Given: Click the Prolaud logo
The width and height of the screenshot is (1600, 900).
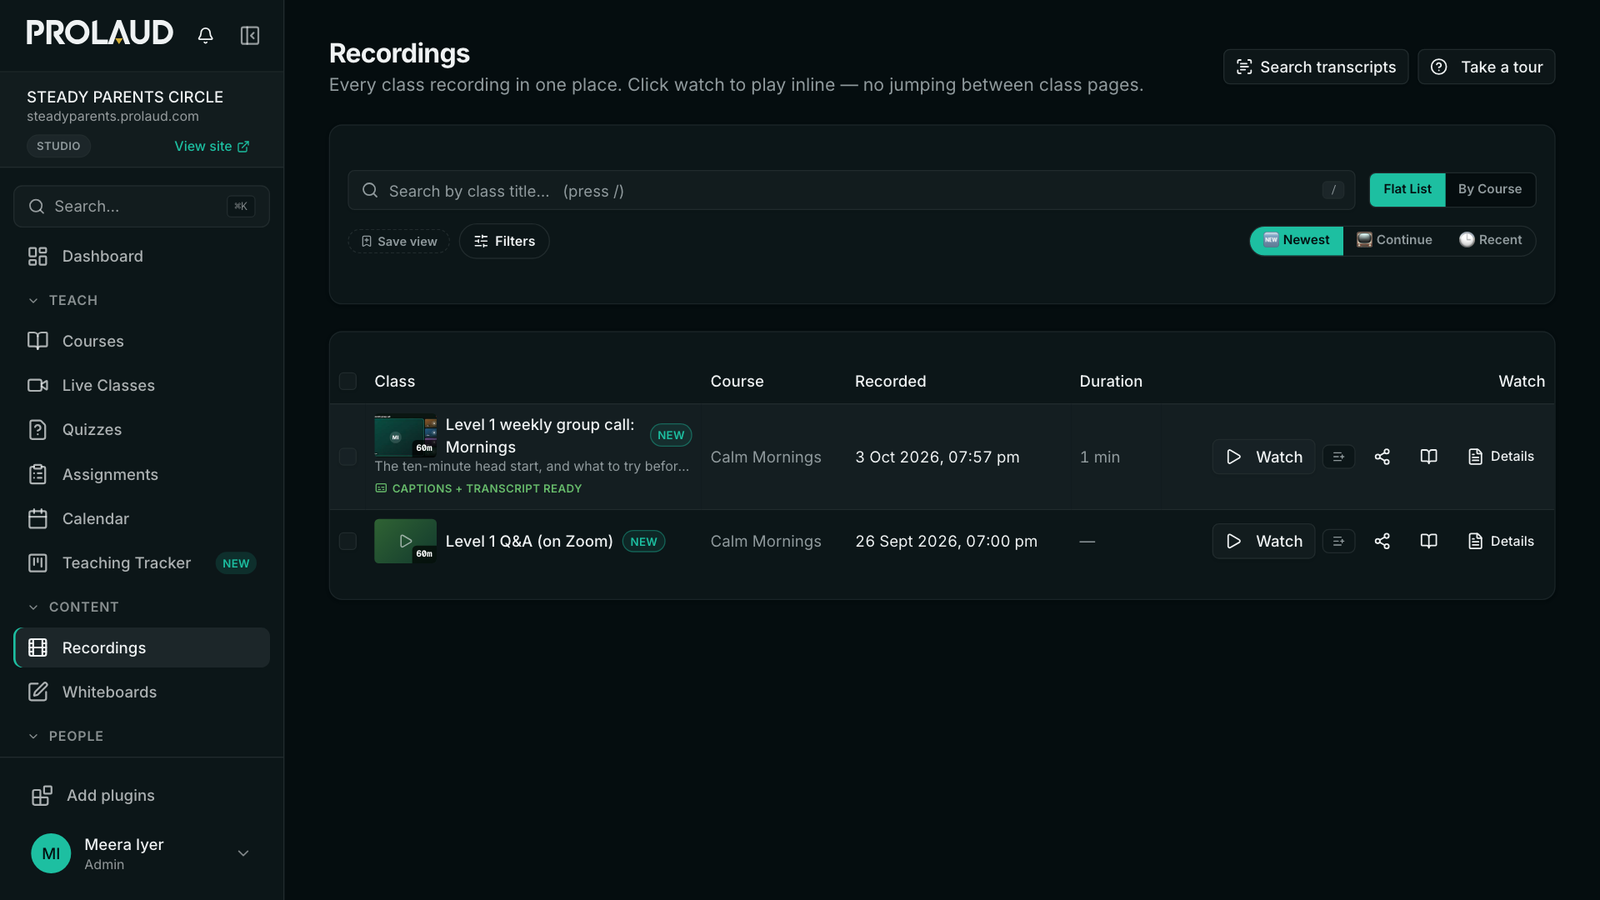Looking at the screenshot, I should click(100, 33).
